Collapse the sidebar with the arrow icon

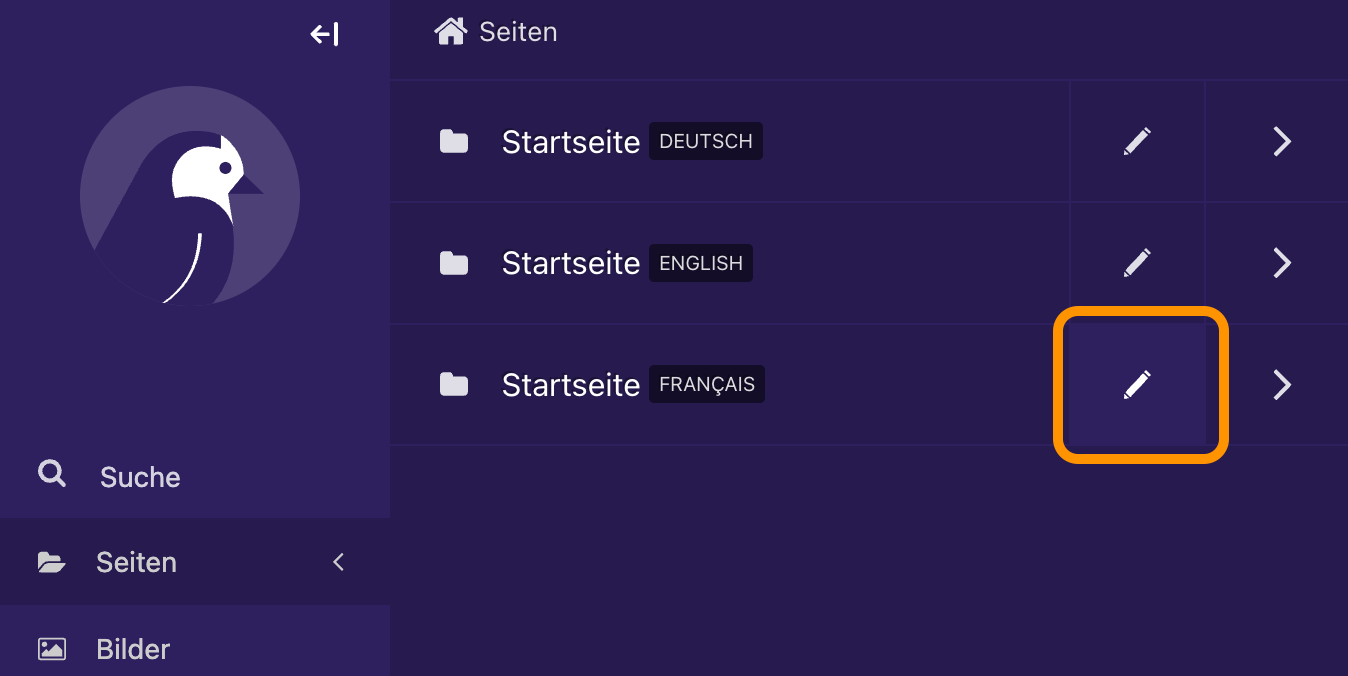324,34
